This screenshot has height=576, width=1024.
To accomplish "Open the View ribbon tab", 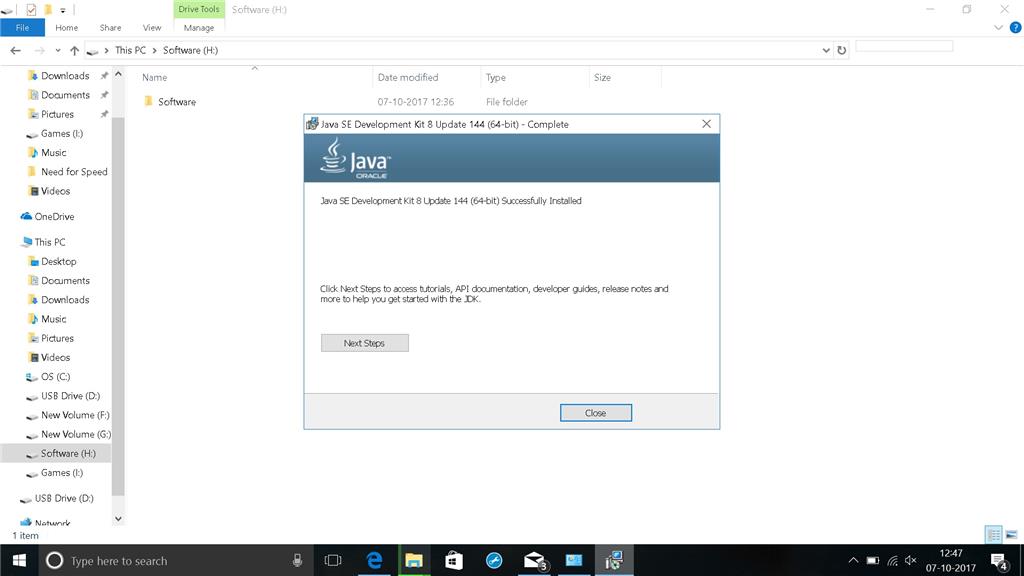I will [x=152, y=27].
